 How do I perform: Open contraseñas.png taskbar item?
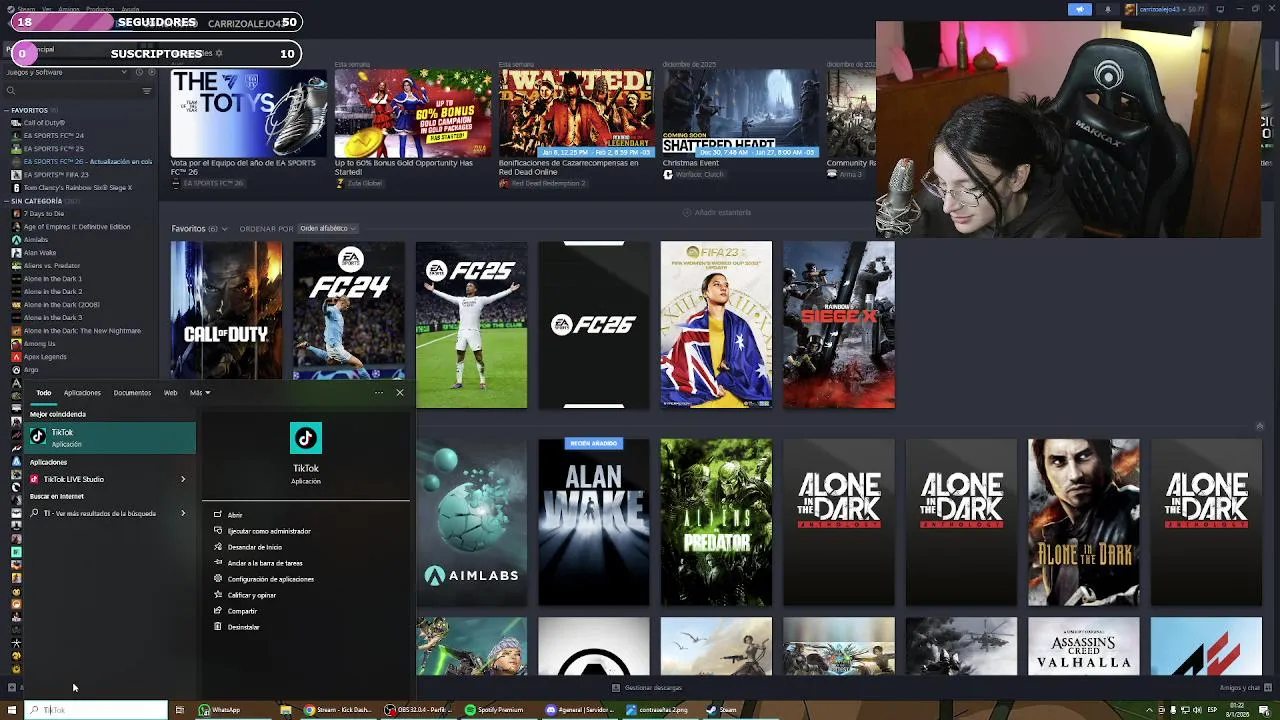pos(657,710)
